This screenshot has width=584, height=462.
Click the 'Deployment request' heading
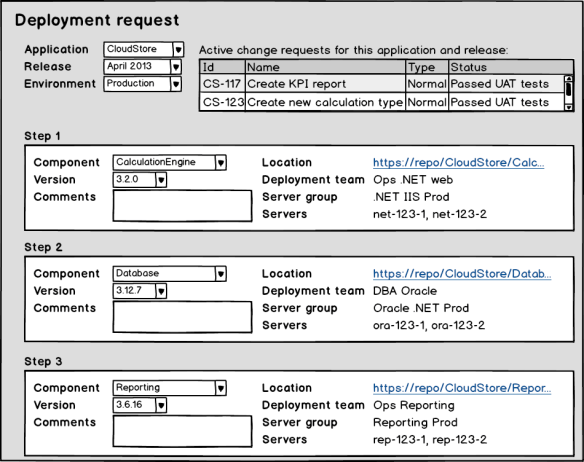[x=97, y=20]
